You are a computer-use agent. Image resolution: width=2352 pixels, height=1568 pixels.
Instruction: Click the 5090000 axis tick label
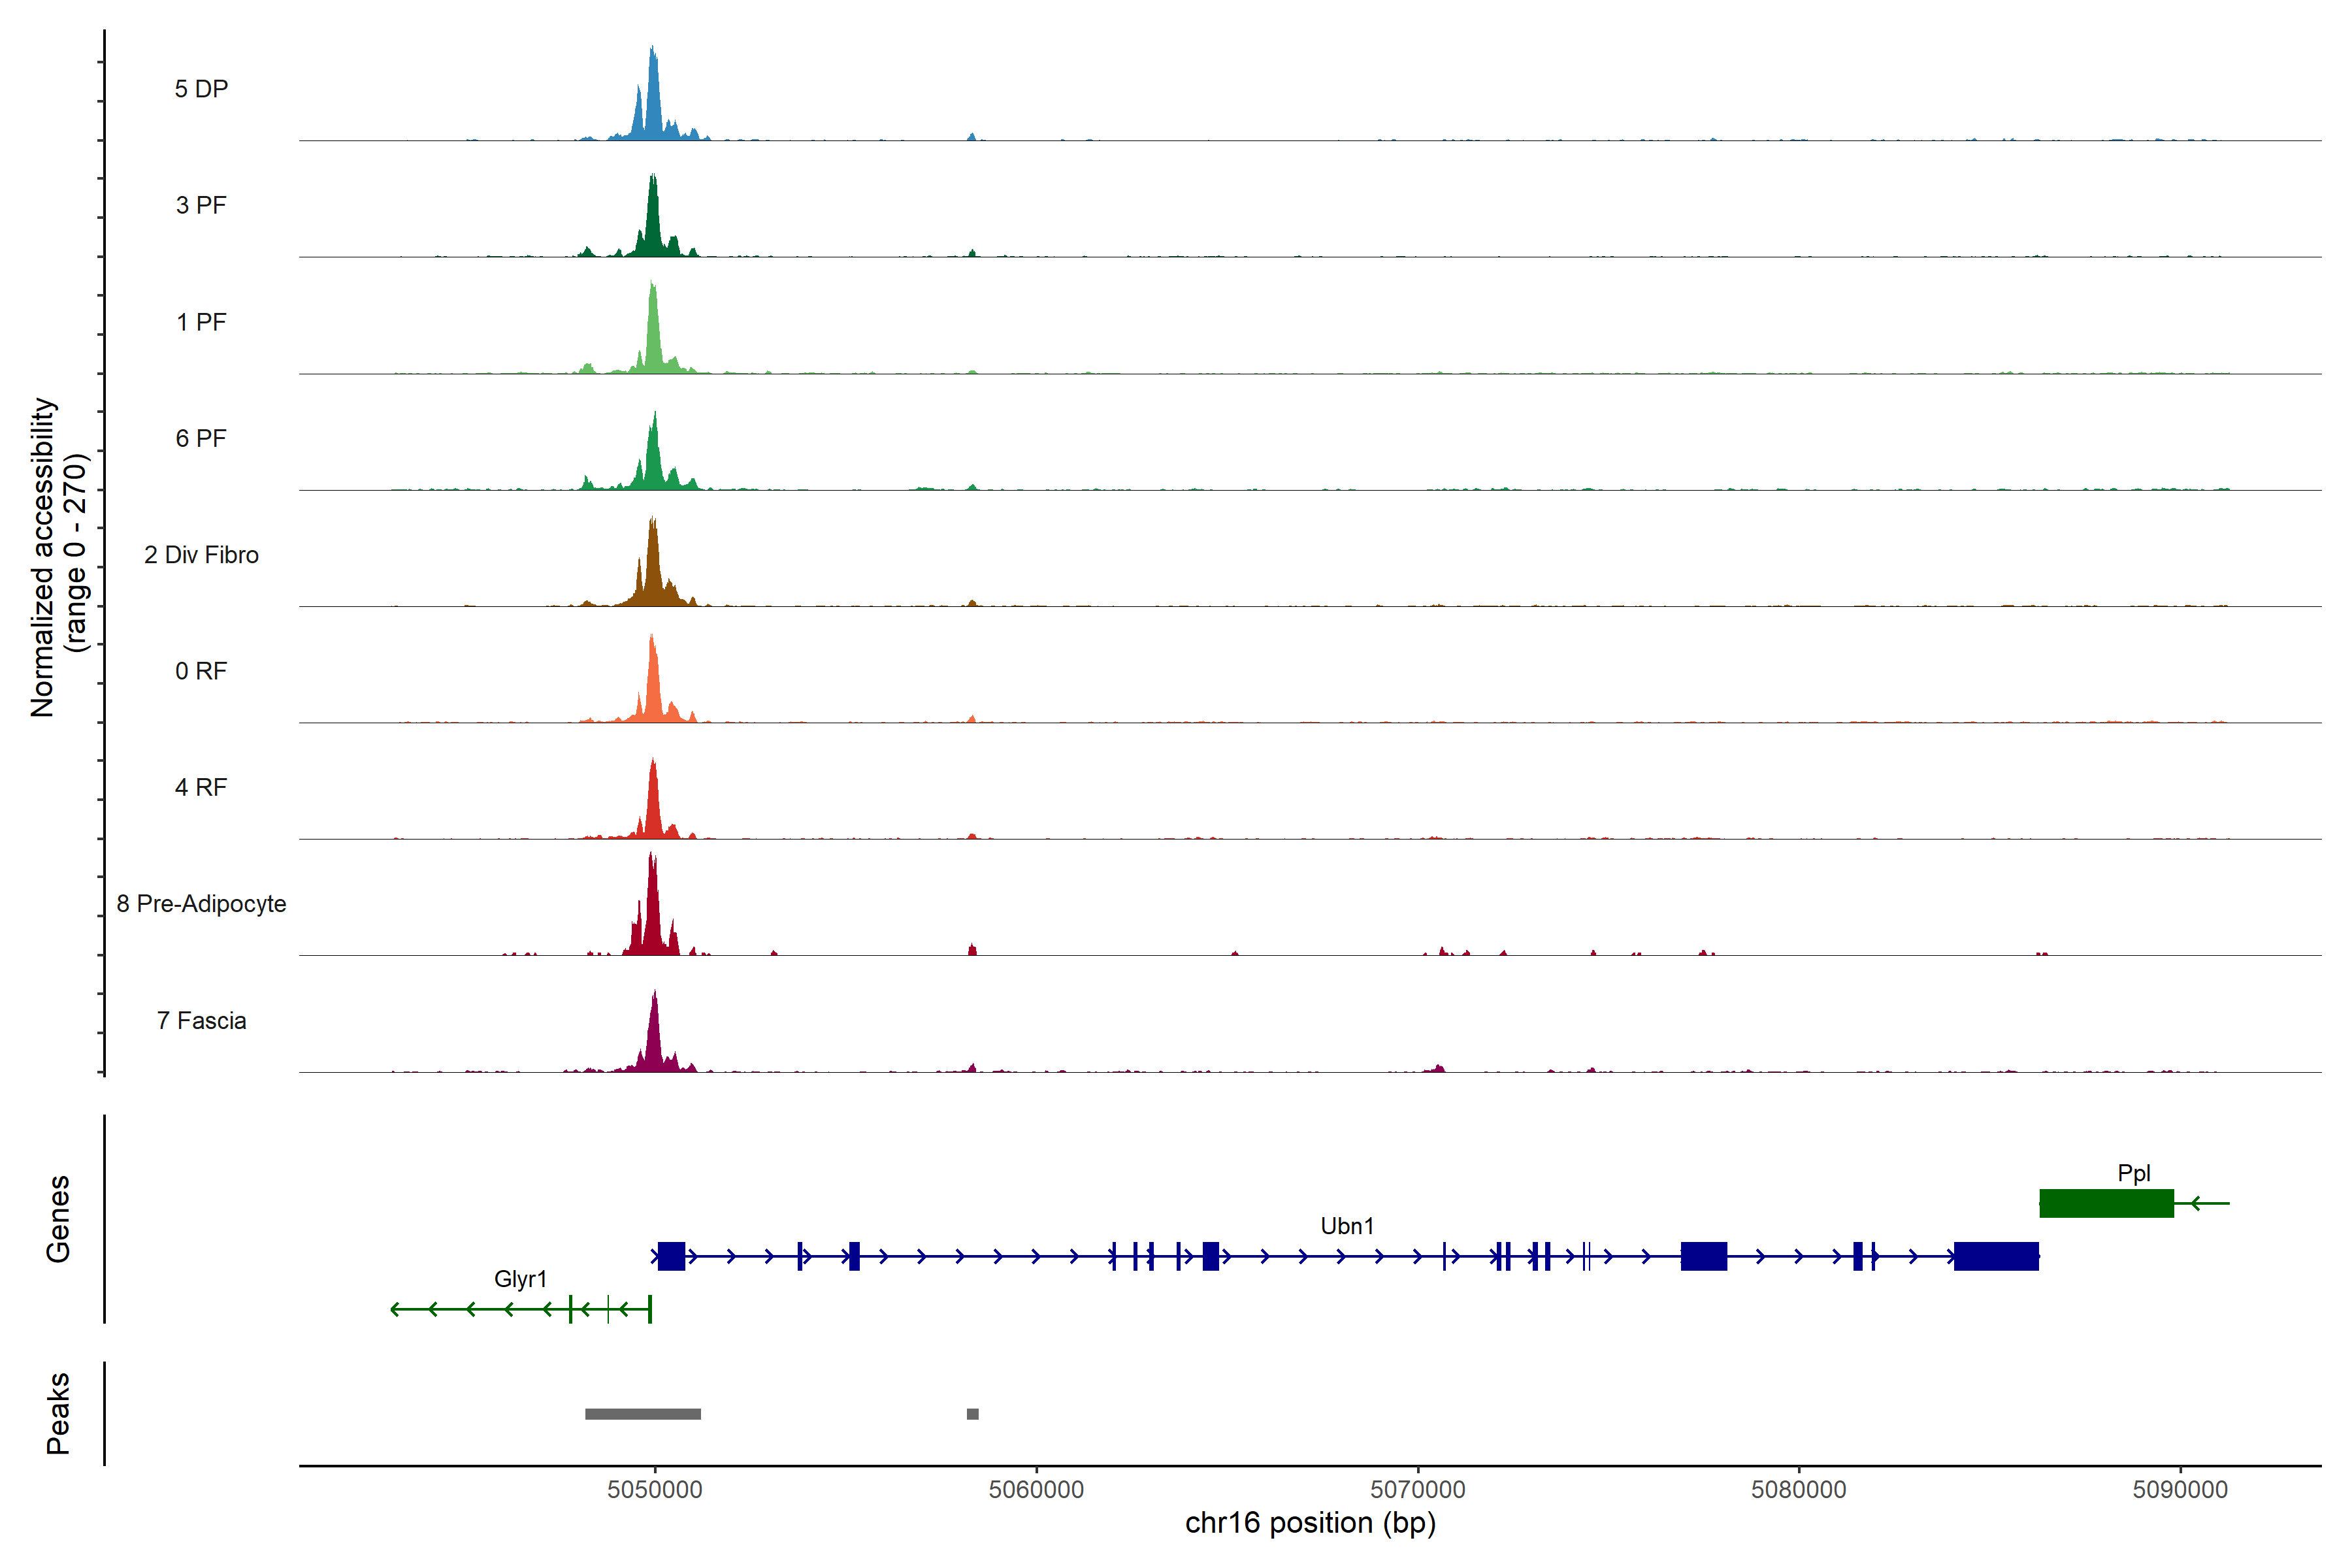(2180, 1489)
